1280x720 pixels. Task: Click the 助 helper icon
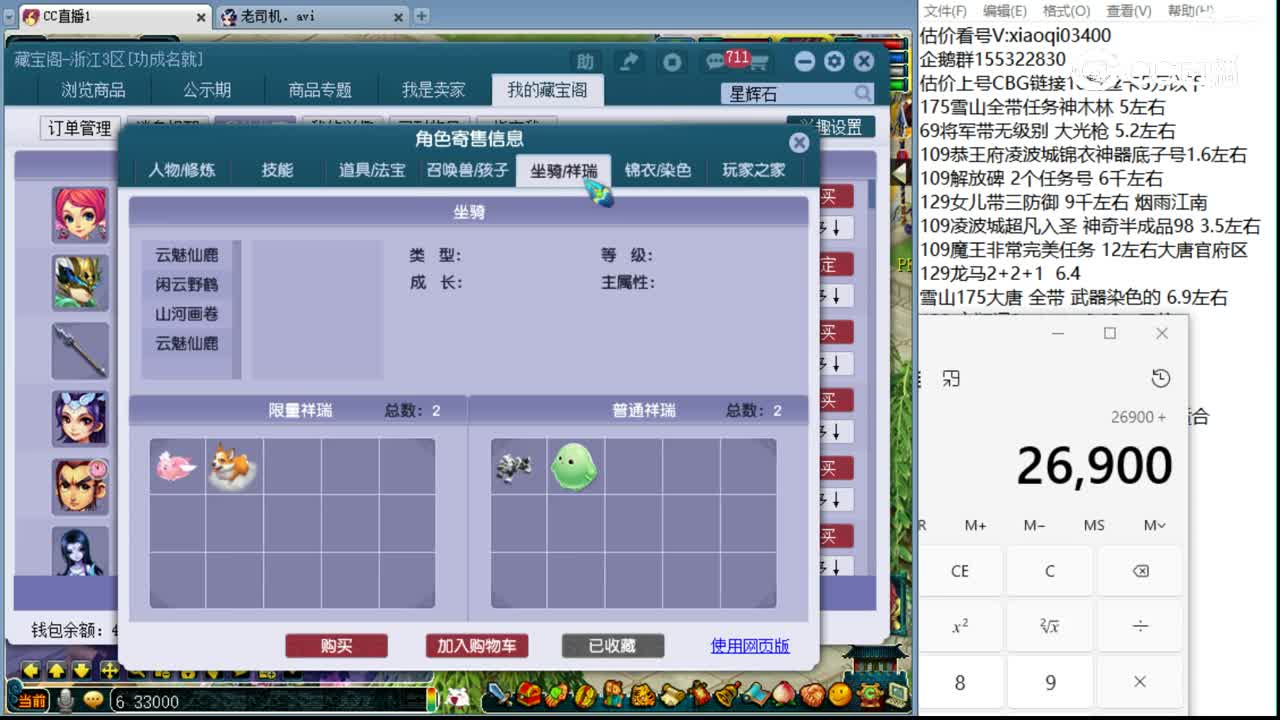pos(585,62)
